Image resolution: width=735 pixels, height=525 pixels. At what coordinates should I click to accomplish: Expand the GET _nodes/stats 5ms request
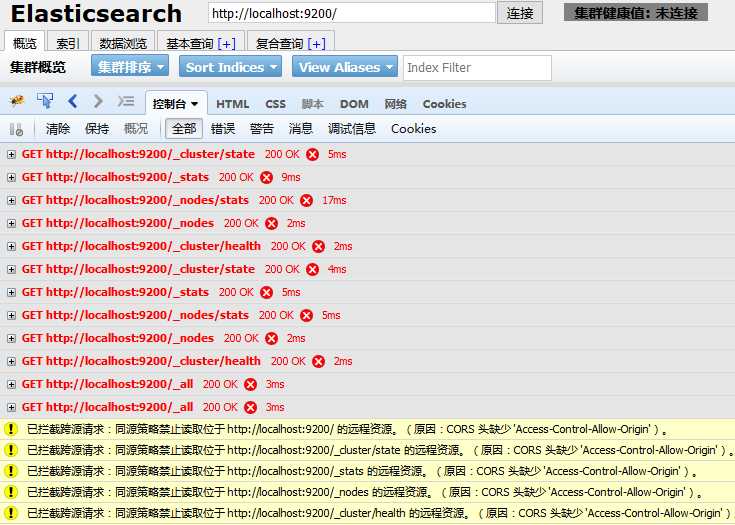pyautogui.click(x=11, y=315)
